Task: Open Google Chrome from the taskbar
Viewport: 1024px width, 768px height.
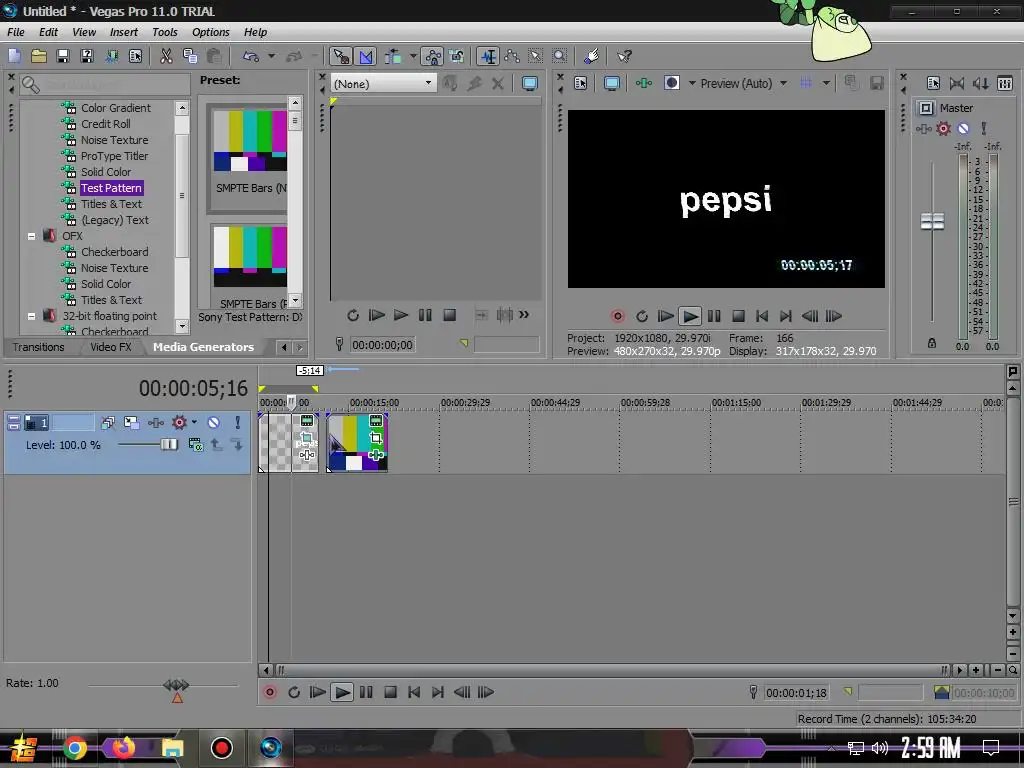Action: 74,748
